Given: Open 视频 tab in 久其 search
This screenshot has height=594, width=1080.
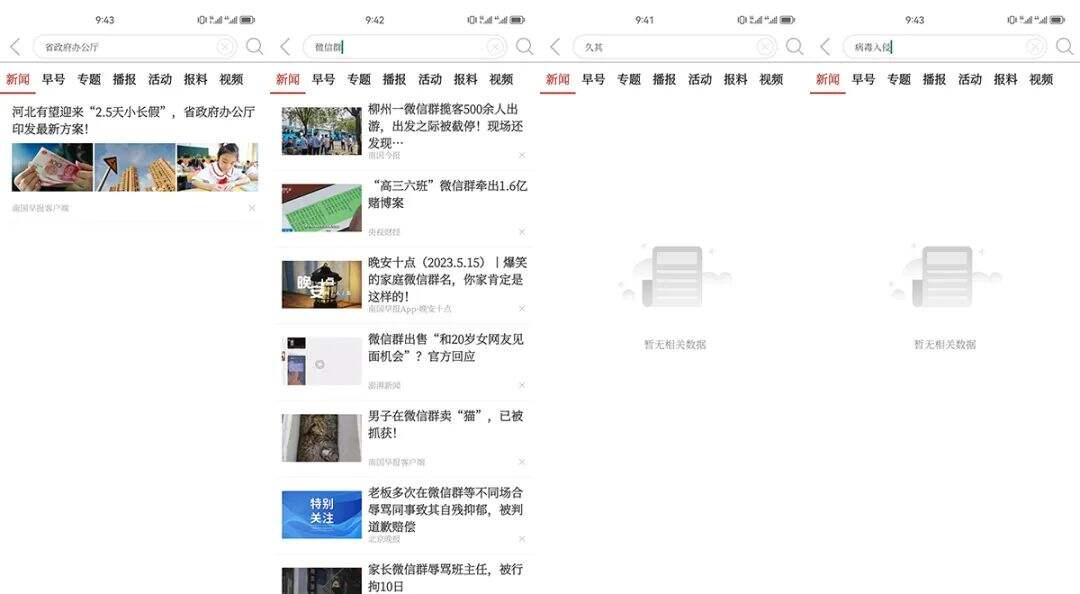Looking at the screenshot, I should (771, 79).
